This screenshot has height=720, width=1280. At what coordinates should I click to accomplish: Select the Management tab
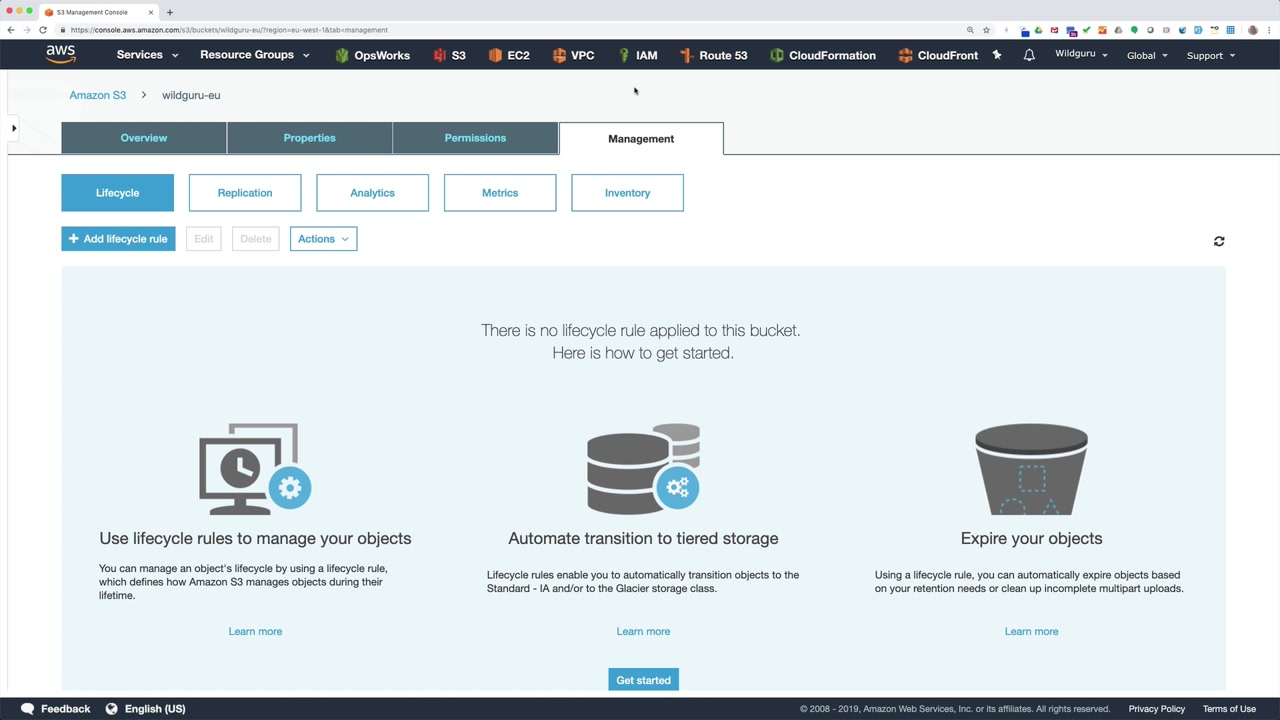tap(641, 139)
